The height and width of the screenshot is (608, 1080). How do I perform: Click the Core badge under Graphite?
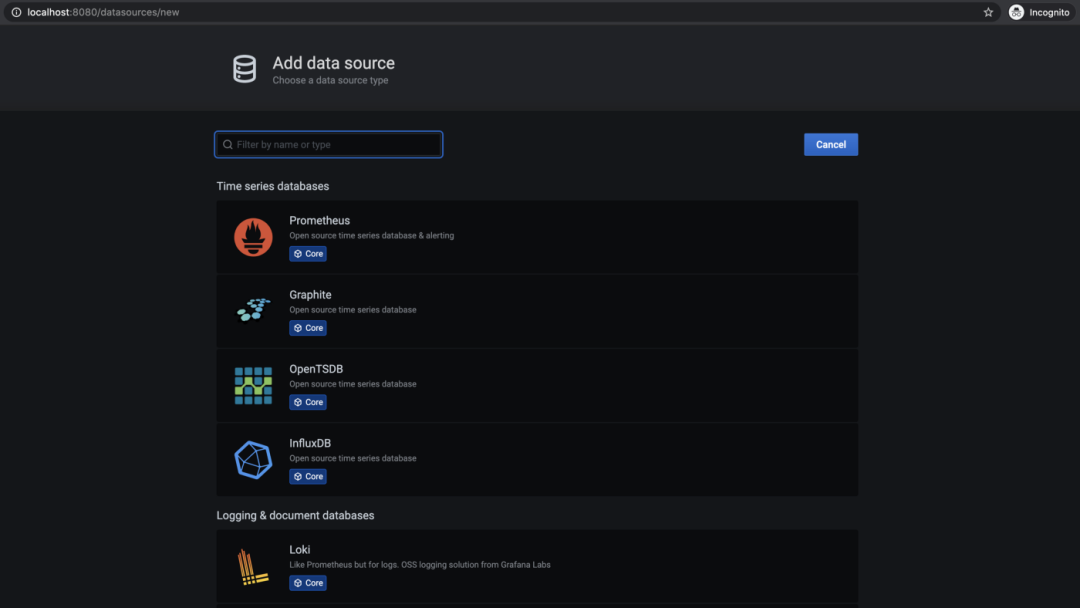coord(308,328)
